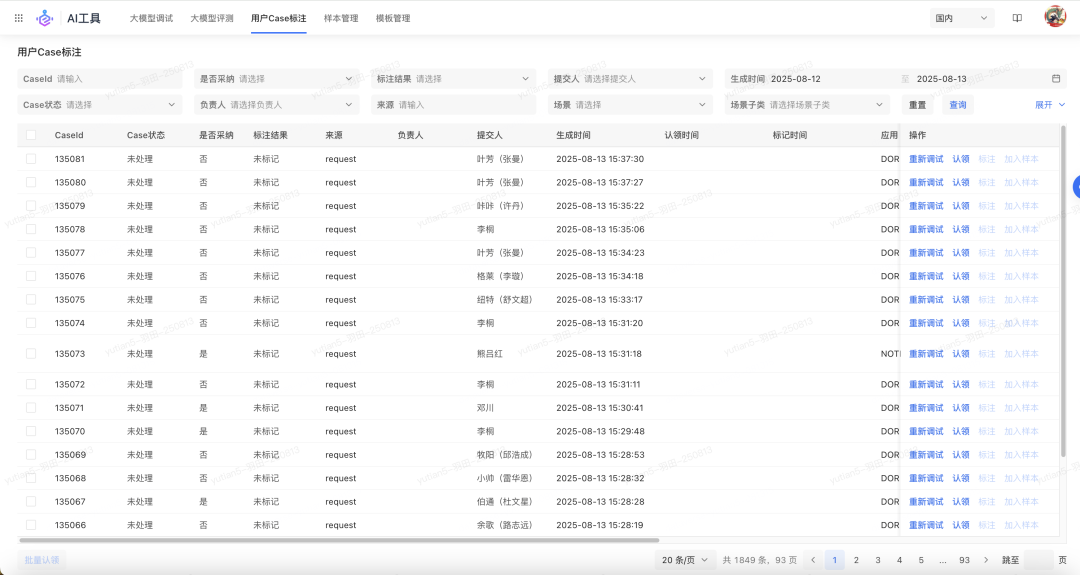
Task: Change the 20 条/页 page size
Action: (685, 560)
